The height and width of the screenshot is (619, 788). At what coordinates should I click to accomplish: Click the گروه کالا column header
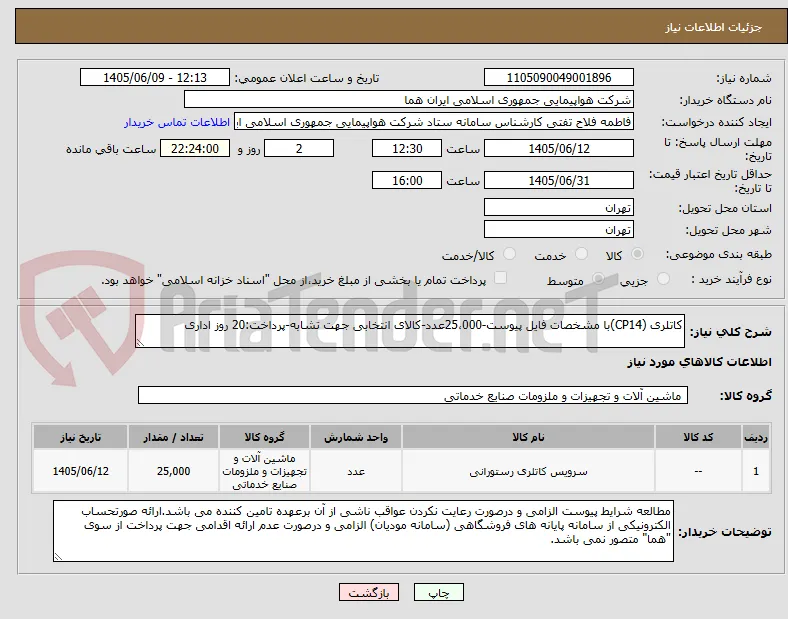click(x=264, y=437)
